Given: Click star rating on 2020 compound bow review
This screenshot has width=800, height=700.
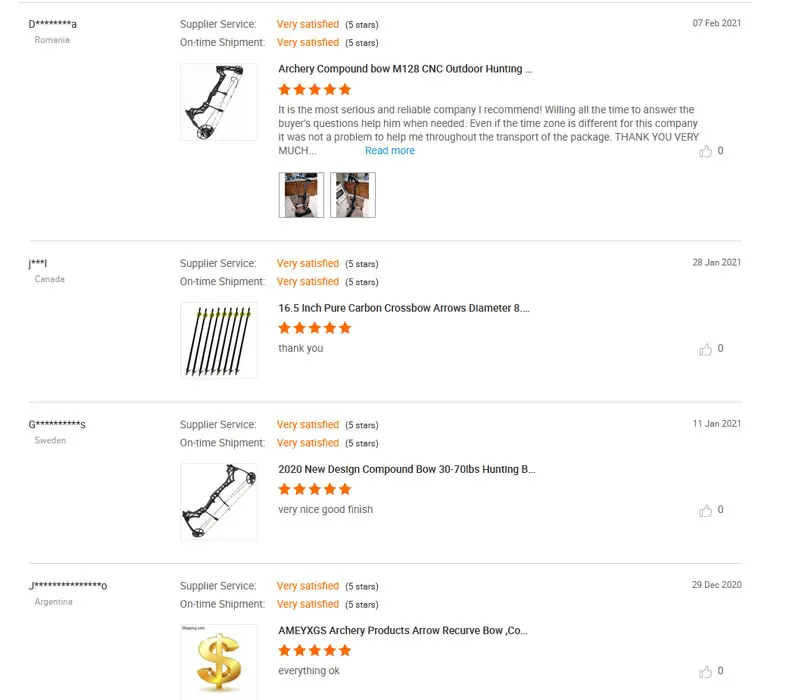Looking at the screenshot, I should coord(315,489).
